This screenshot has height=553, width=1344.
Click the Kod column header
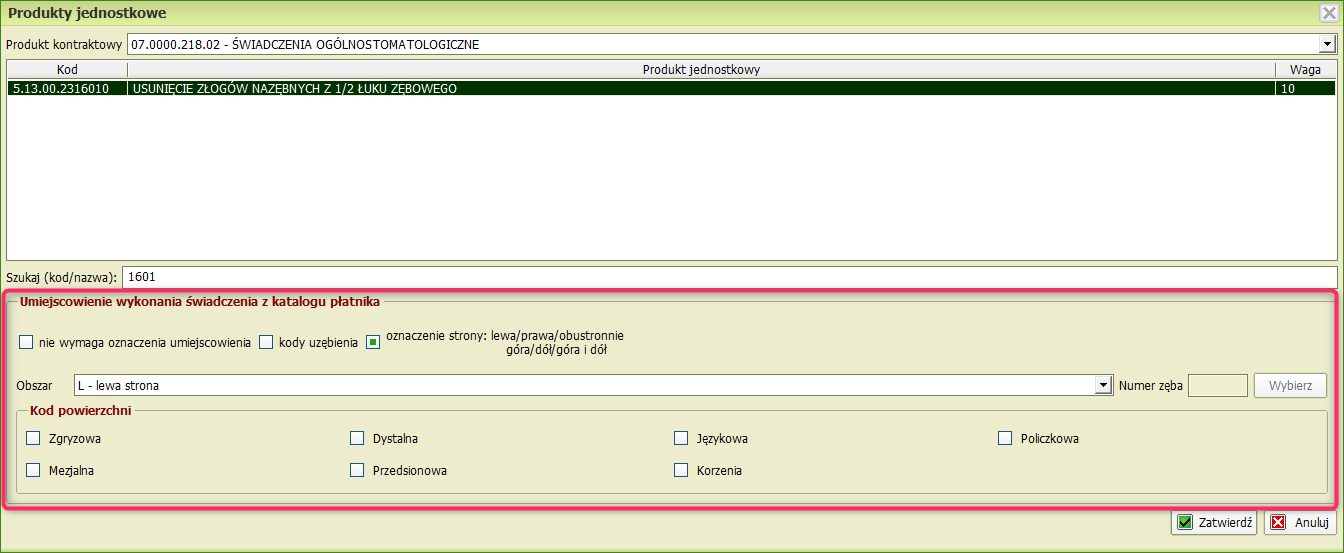67,70
